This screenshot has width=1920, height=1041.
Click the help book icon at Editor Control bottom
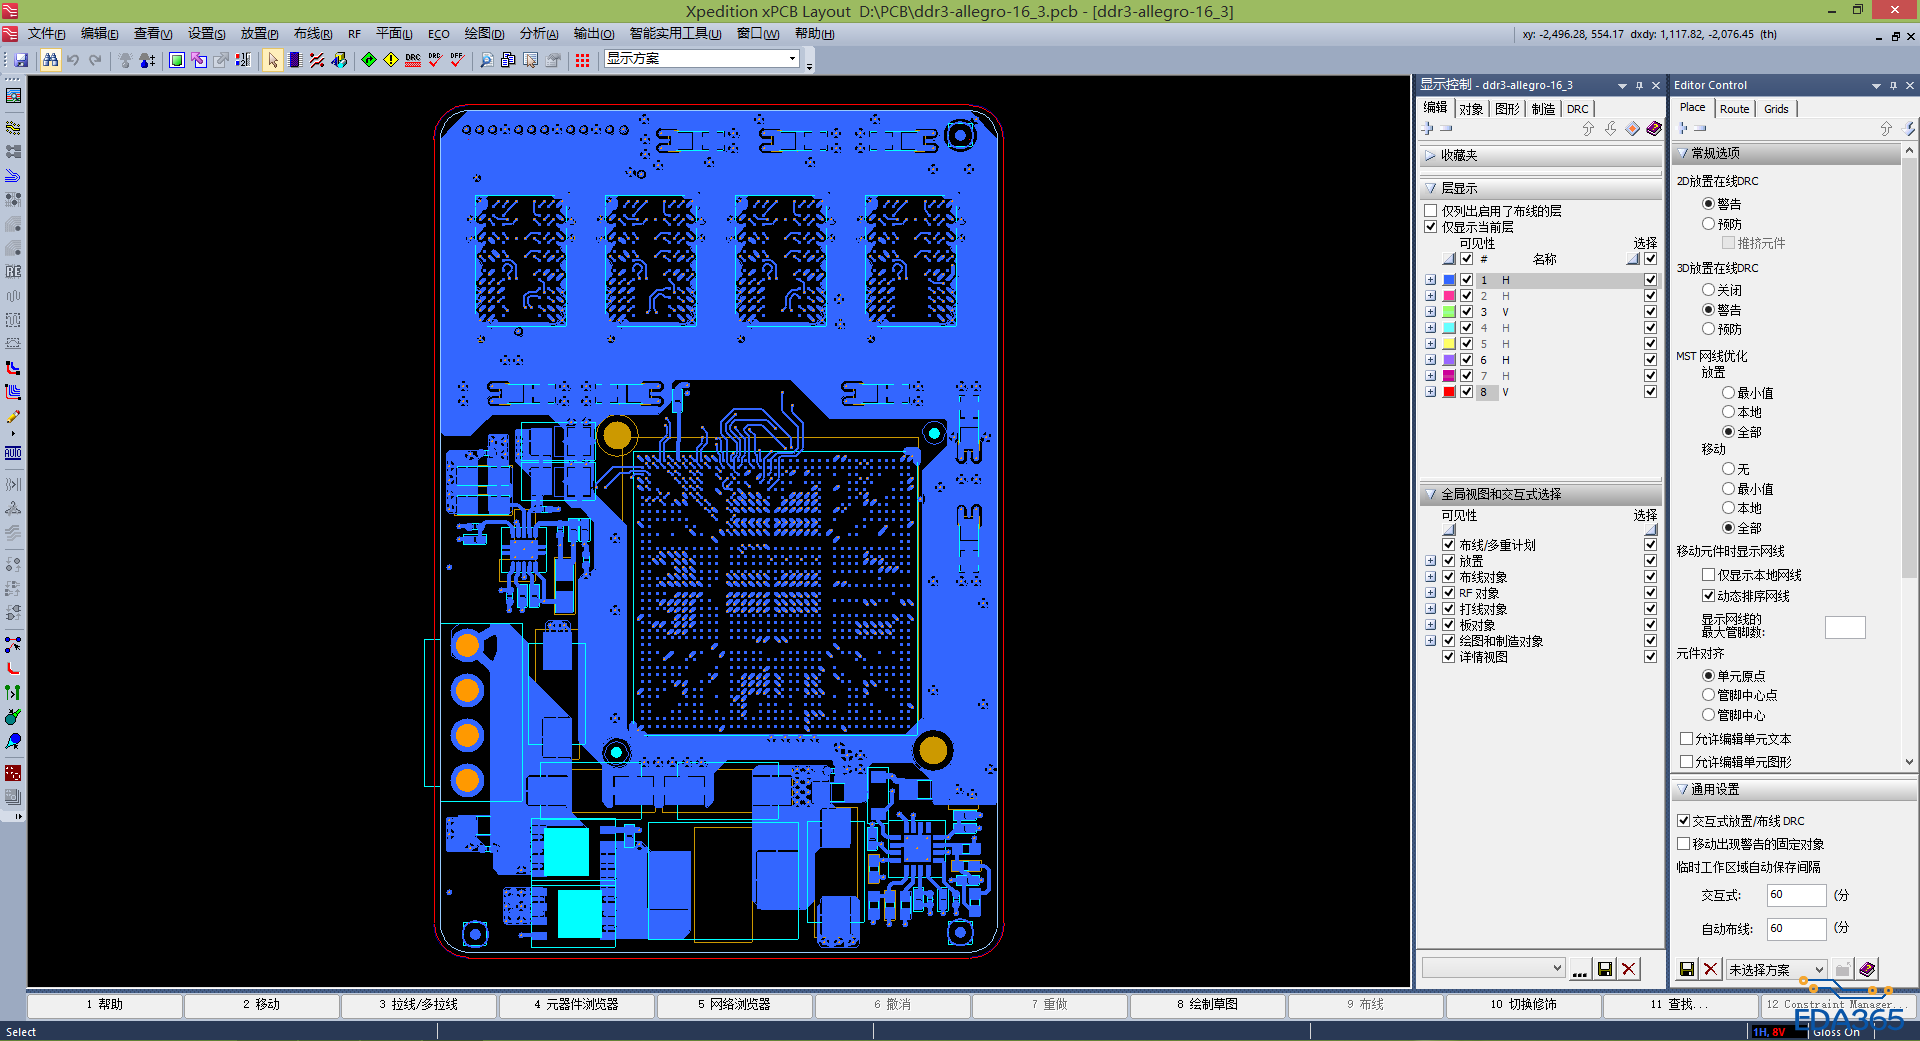pos(1867,969)
